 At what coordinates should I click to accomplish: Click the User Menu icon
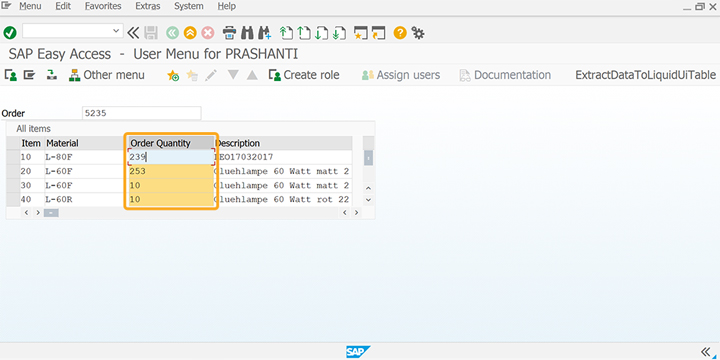coord(11,75)
